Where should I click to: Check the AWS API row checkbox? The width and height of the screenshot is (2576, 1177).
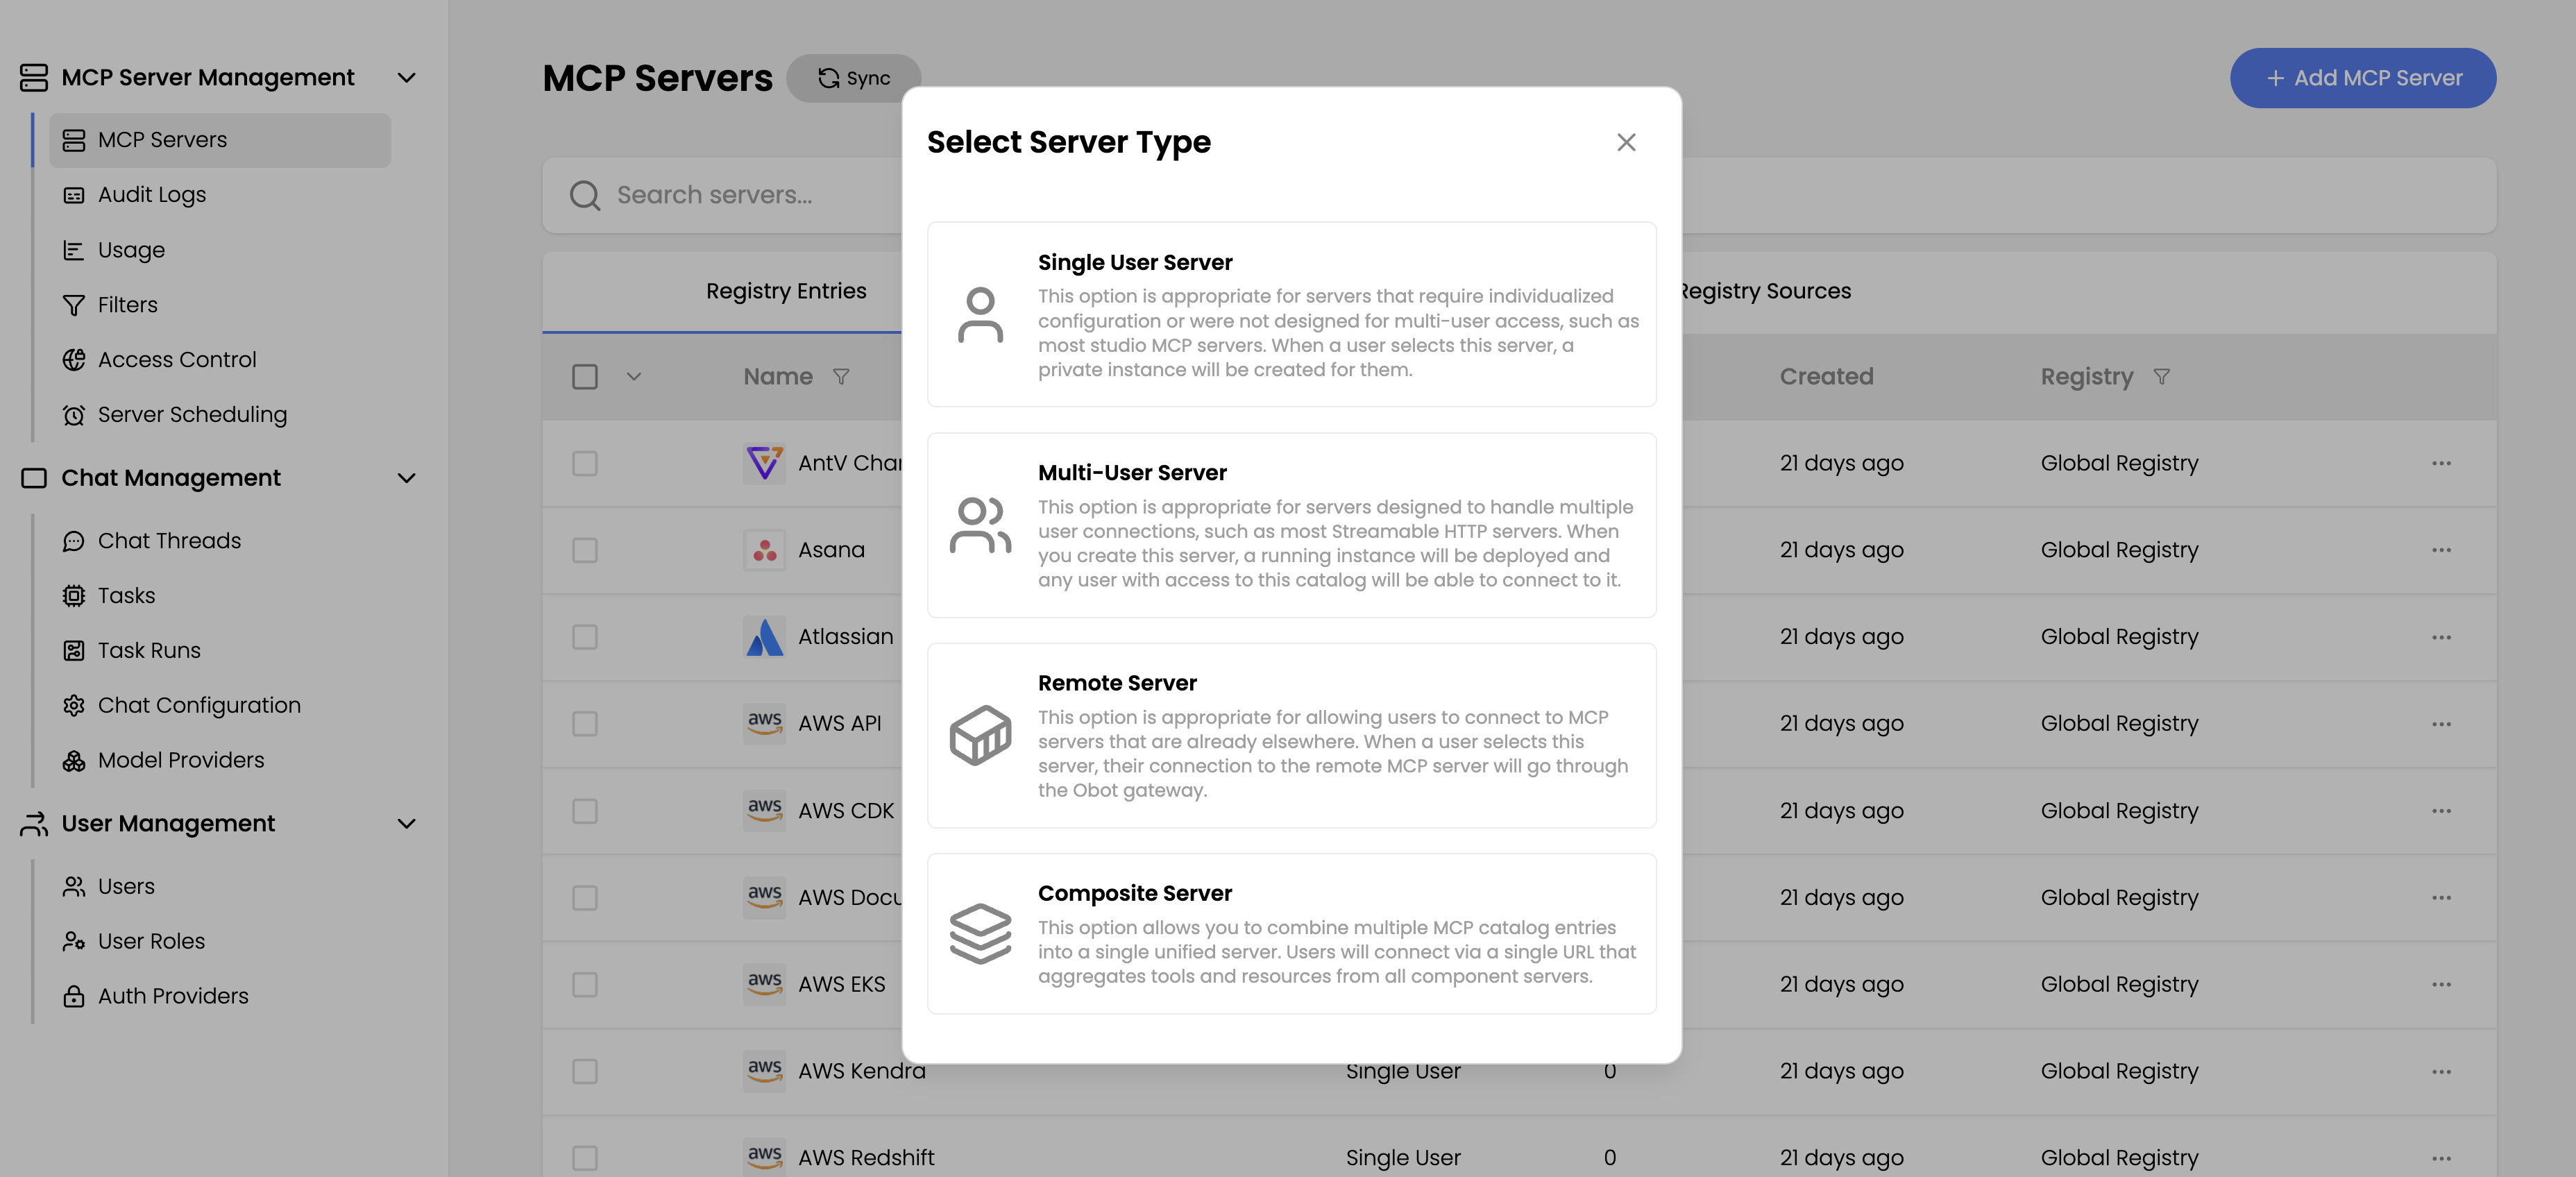point(585,724)
